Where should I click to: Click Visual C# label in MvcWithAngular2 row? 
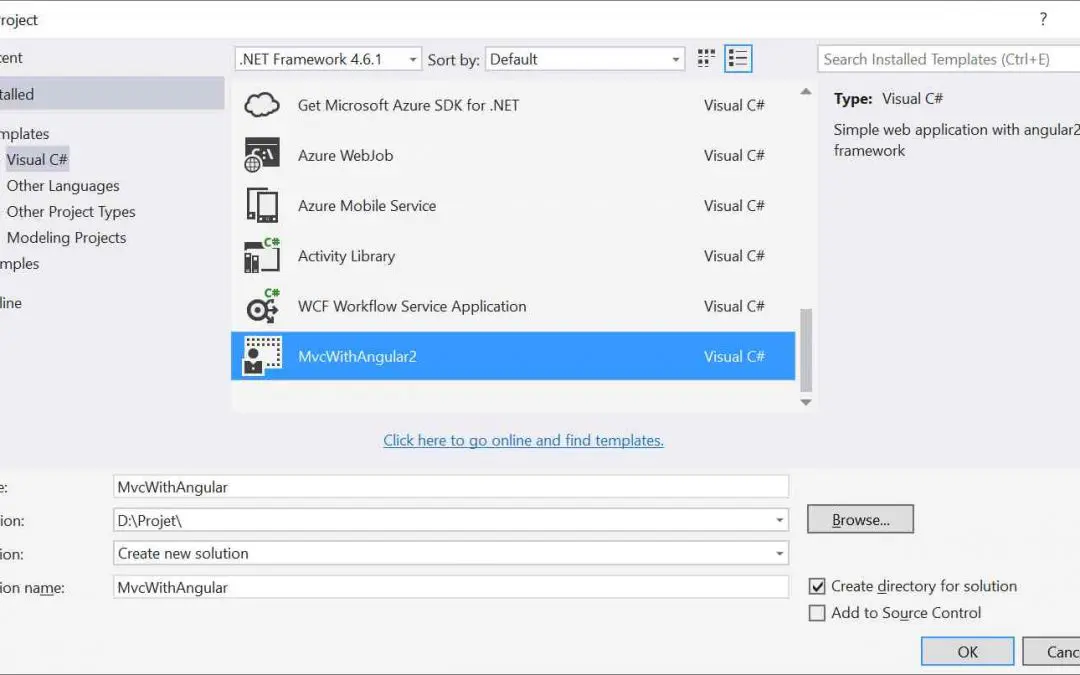pos(734,357)
